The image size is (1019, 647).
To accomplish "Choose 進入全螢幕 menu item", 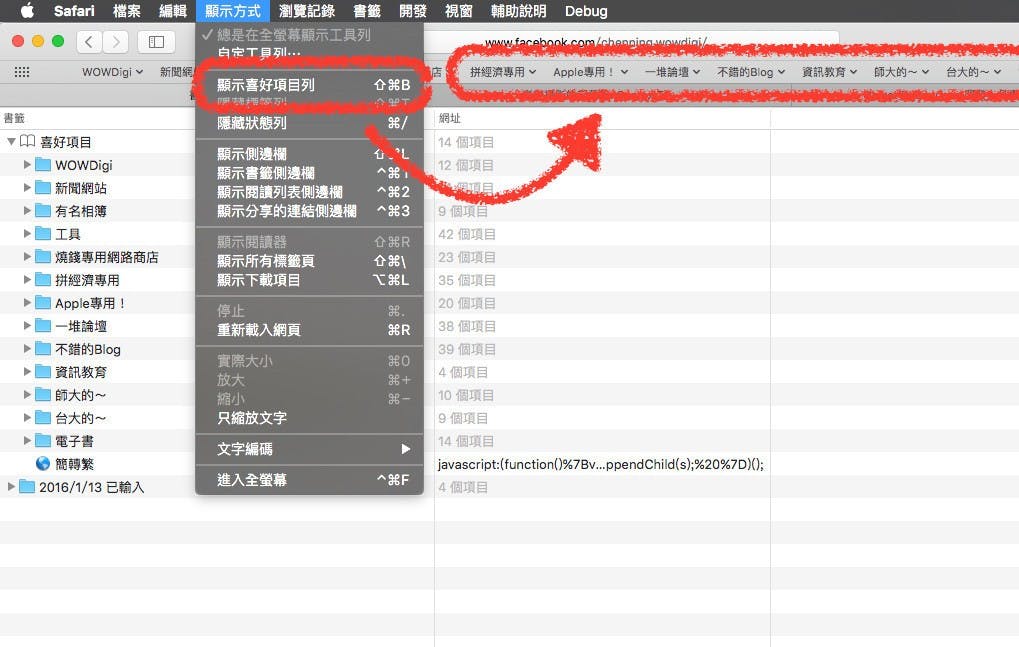I will (309, 480).
